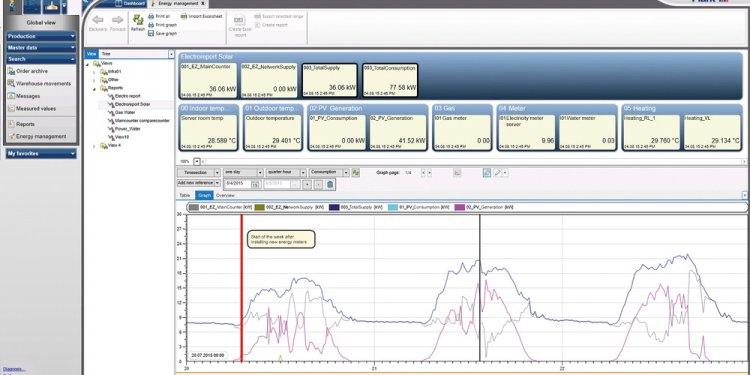Click the 02_PV_Generation magenta legend swatch
Image resolution: width=750 pixels, height=375 pixels.
tap(459, 208)
